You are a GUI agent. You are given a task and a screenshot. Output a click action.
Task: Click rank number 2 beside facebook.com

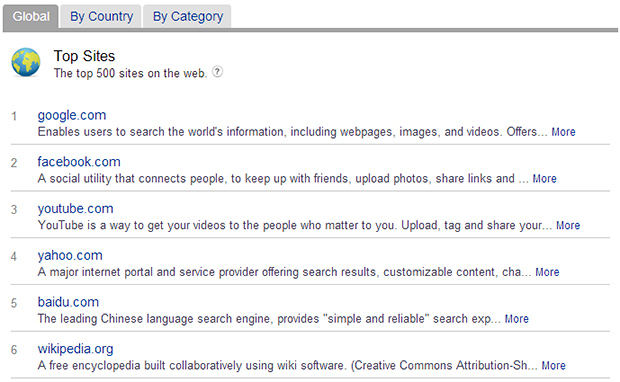click(14, 163)
